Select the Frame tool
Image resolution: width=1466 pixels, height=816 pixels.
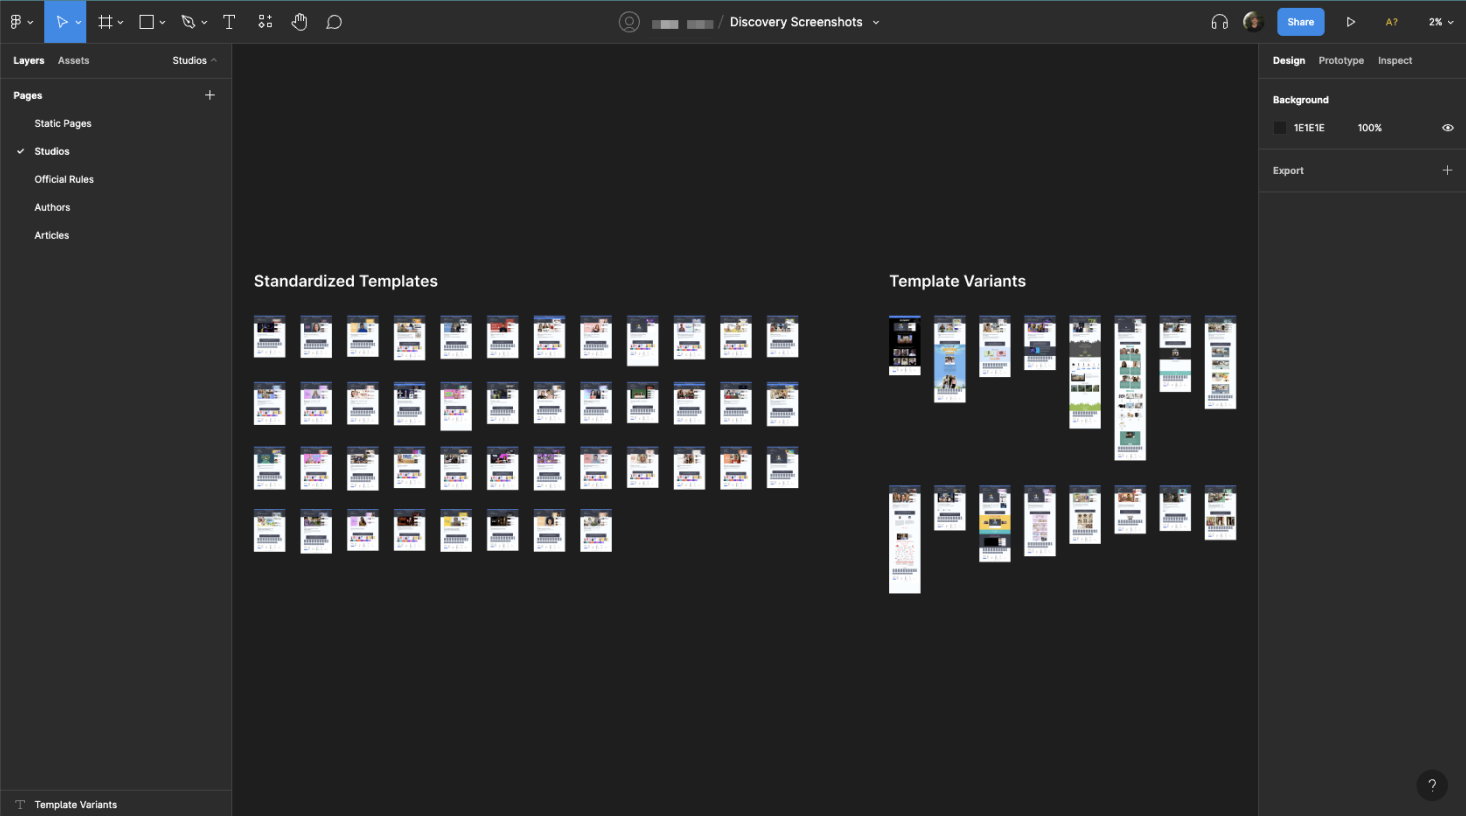(105, 22)
